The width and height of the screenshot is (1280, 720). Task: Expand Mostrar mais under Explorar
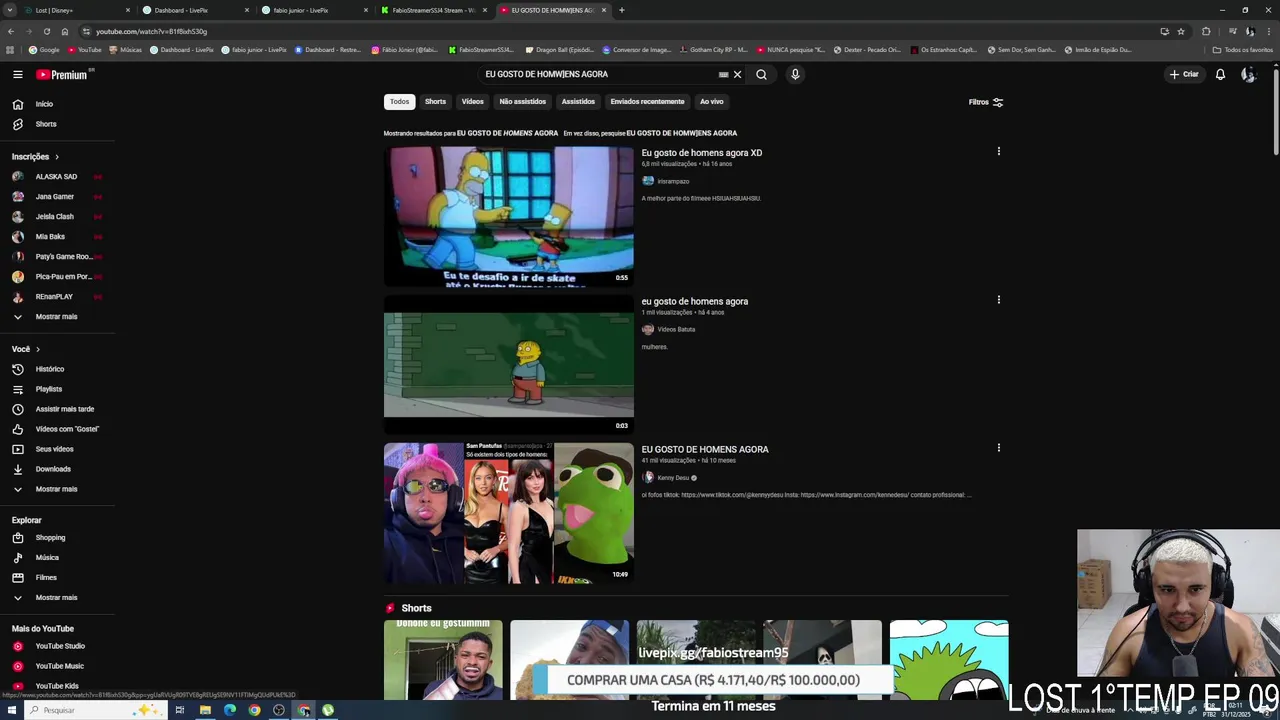tap(57, 598)
